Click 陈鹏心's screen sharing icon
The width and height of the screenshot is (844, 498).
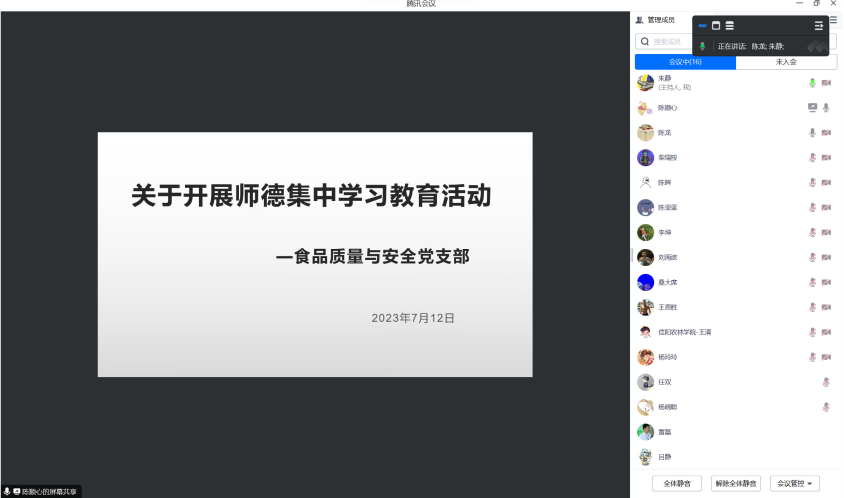pyautogui.click(x=812, y=107)
